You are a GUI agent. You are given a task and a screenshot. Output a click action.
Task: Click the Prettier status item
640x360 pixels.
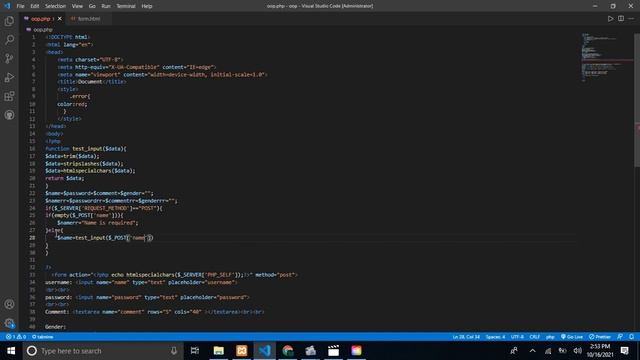(600, 337)
